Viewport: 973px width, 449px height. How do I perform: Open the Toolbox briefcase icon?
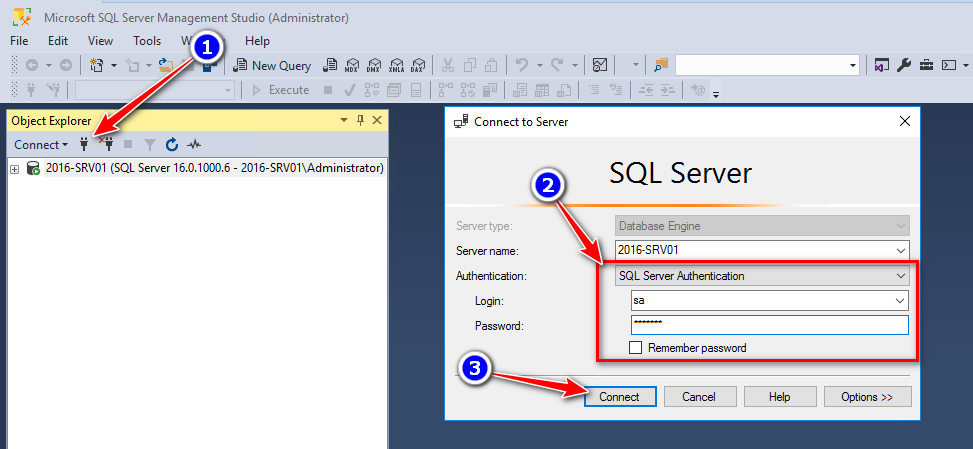click(x=926, y=64)
